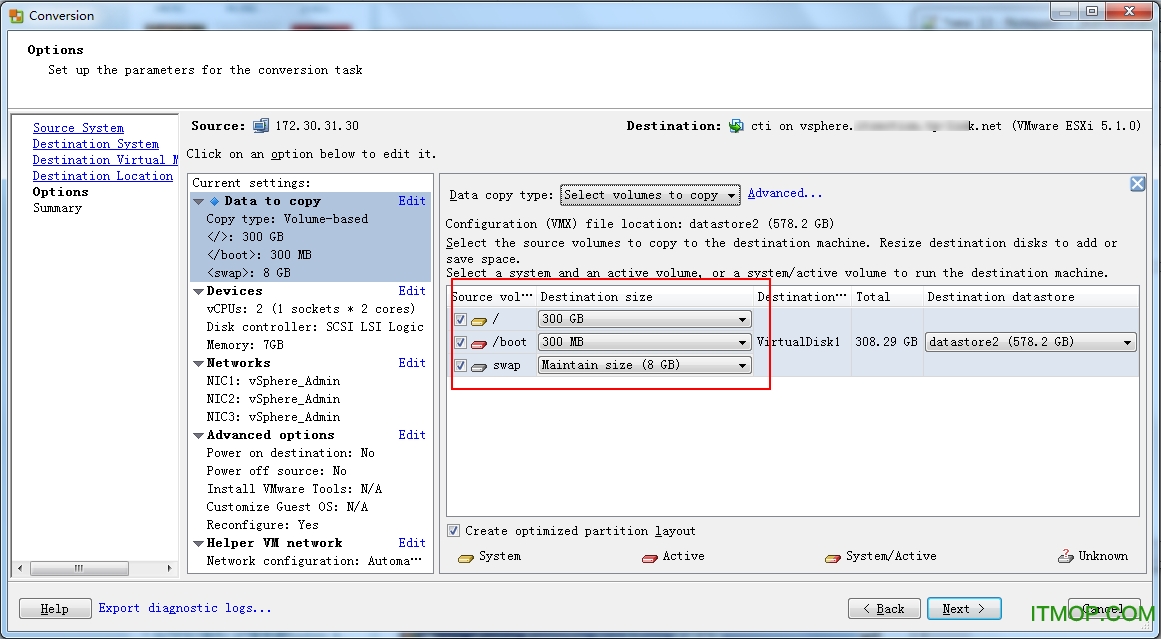
Task: Click Export diagnostic logs link
Action: [x=185, y=608]
